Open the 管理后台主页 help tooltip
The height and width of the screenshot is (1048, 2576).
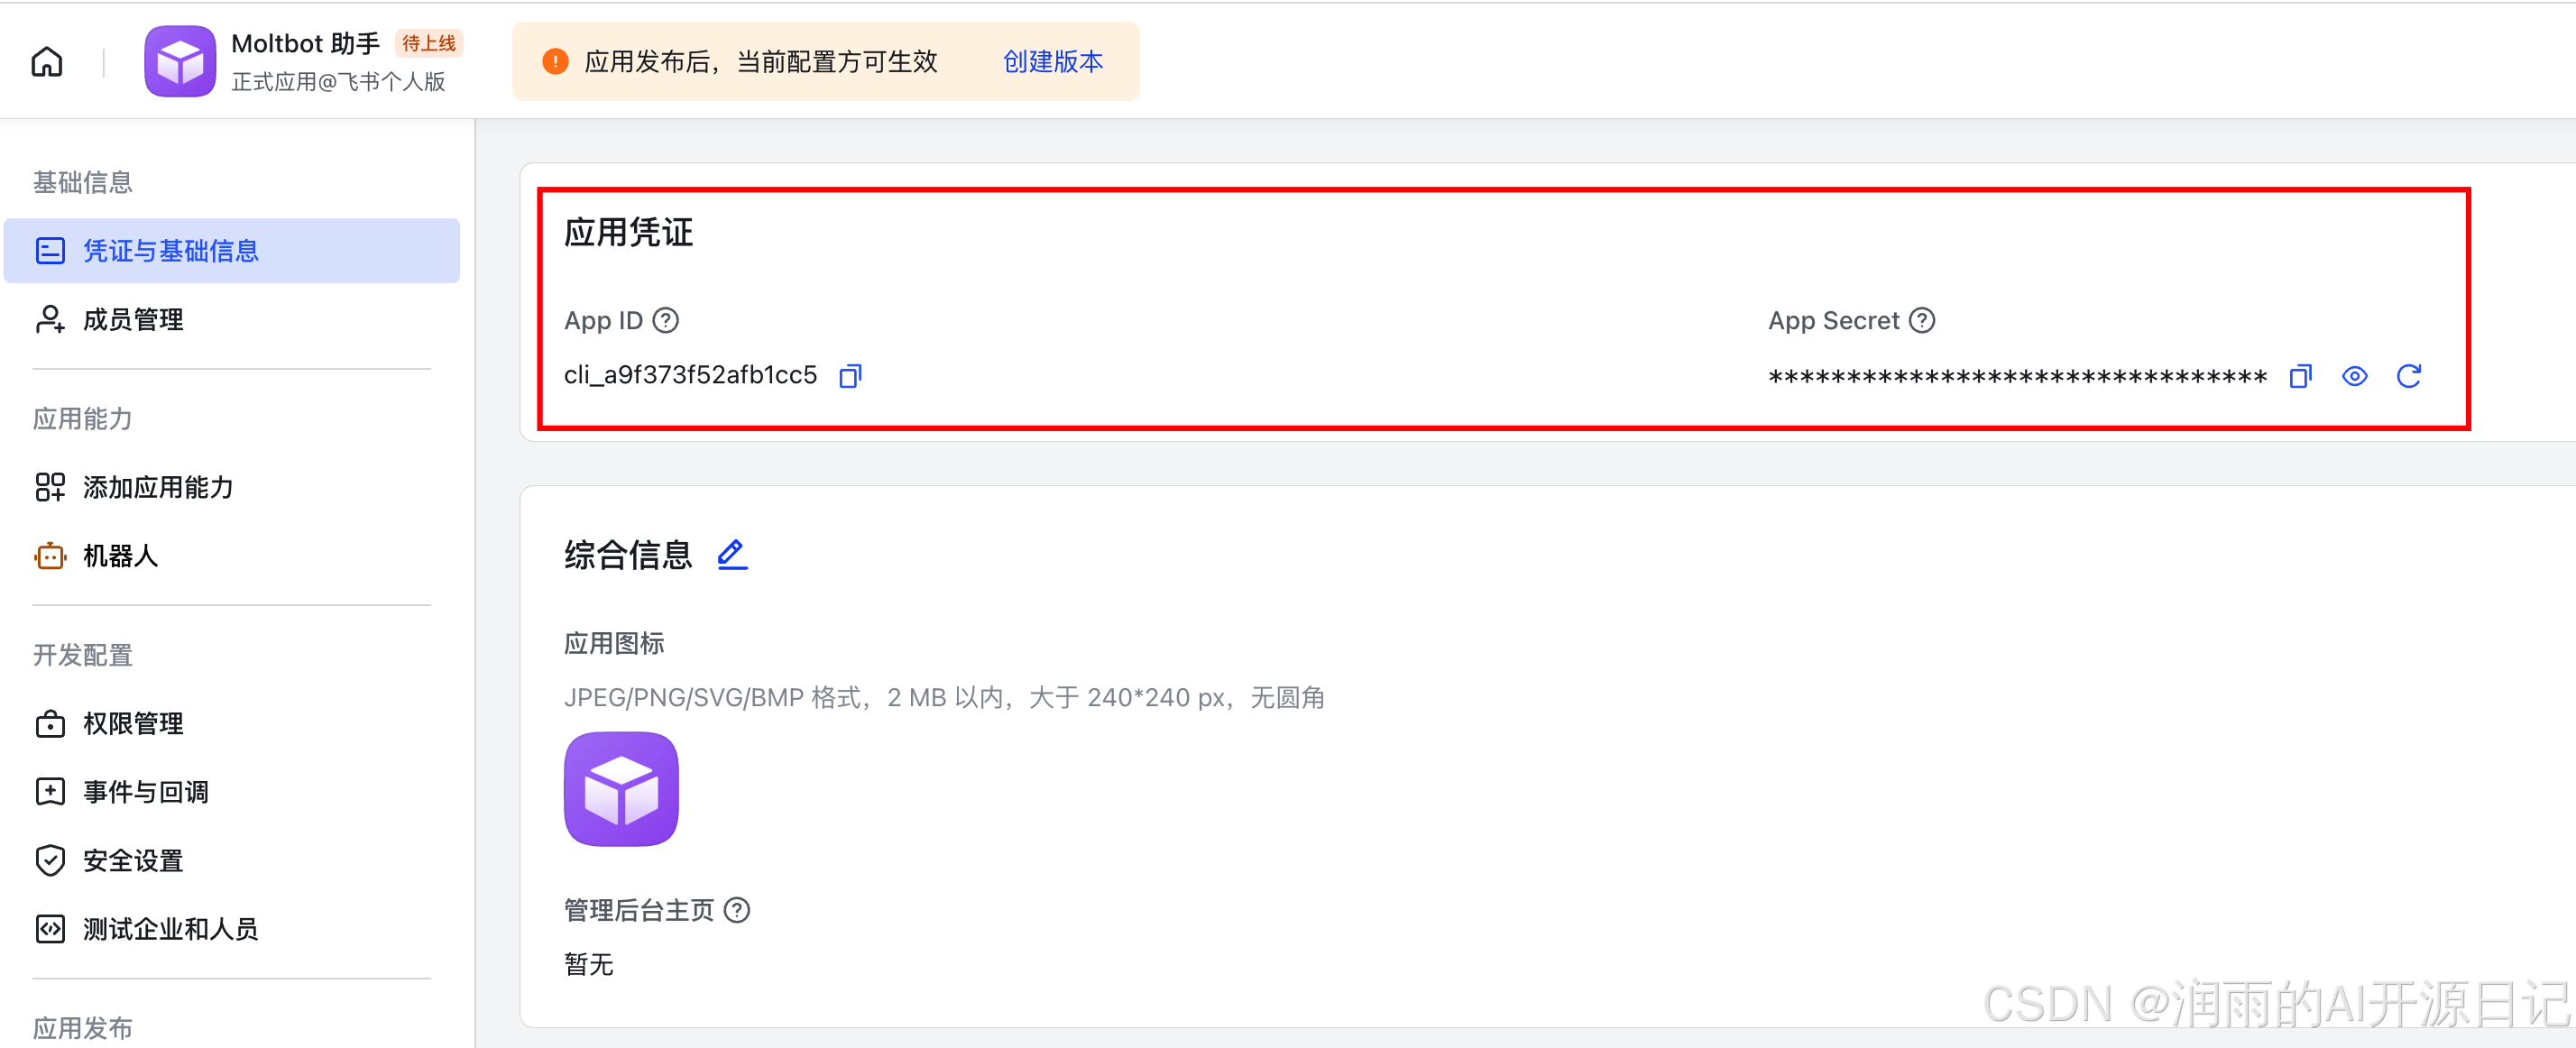[x=737, y=910]
